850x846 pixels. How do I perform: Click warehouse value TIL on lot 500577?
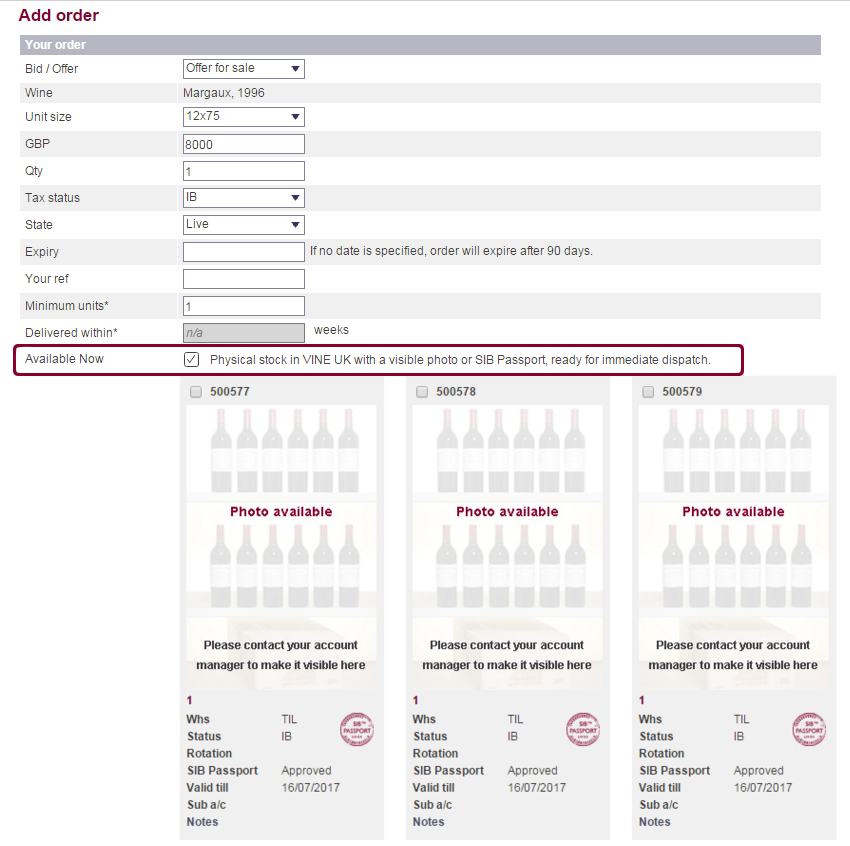coord(289,719)
